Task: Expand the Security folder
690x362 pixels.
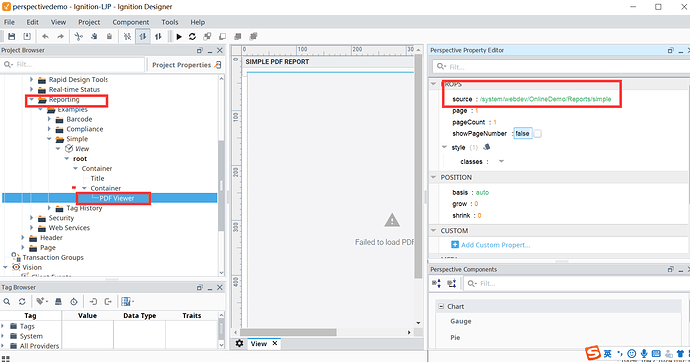Action: 31,218
